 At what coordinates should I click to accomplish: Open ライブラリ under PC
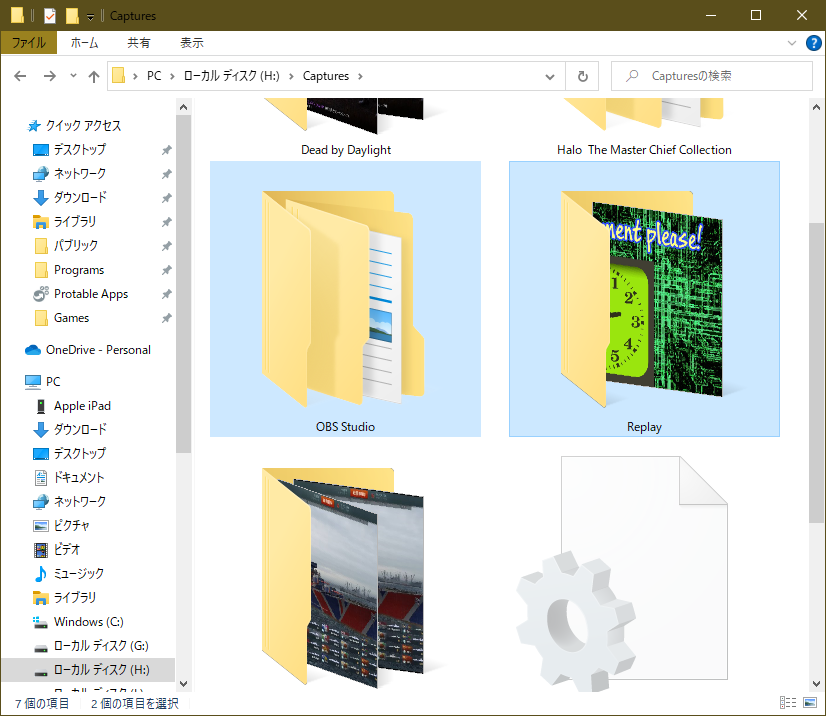(75, 597)
